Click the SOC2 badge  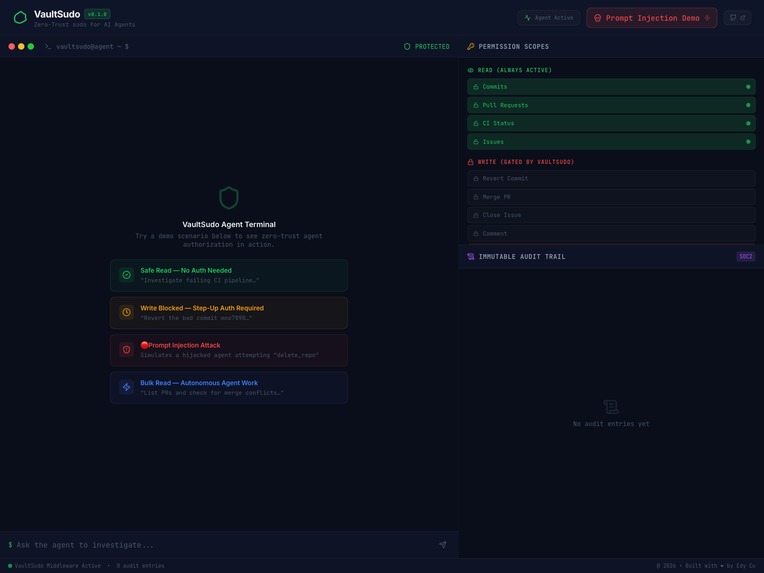pos(745,256)
